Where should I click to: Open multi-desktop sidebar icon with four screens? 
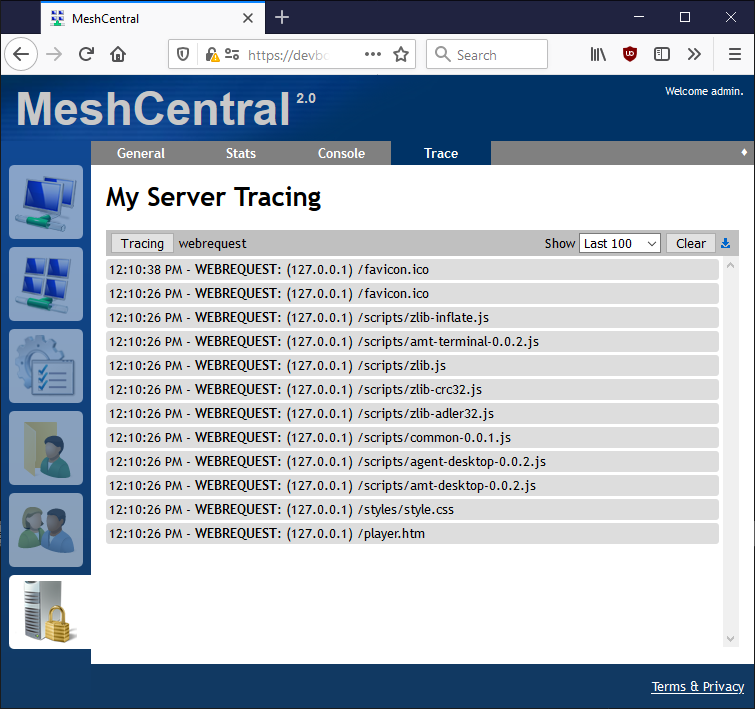pos(46,284)
